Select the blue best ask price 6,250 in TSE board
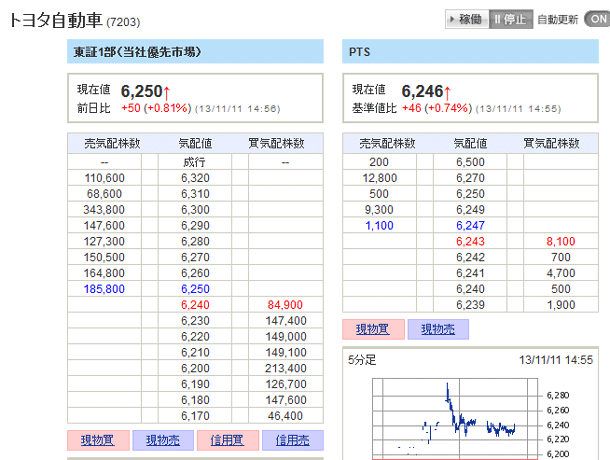The image size is (610, 460). [x=195, y=289]
